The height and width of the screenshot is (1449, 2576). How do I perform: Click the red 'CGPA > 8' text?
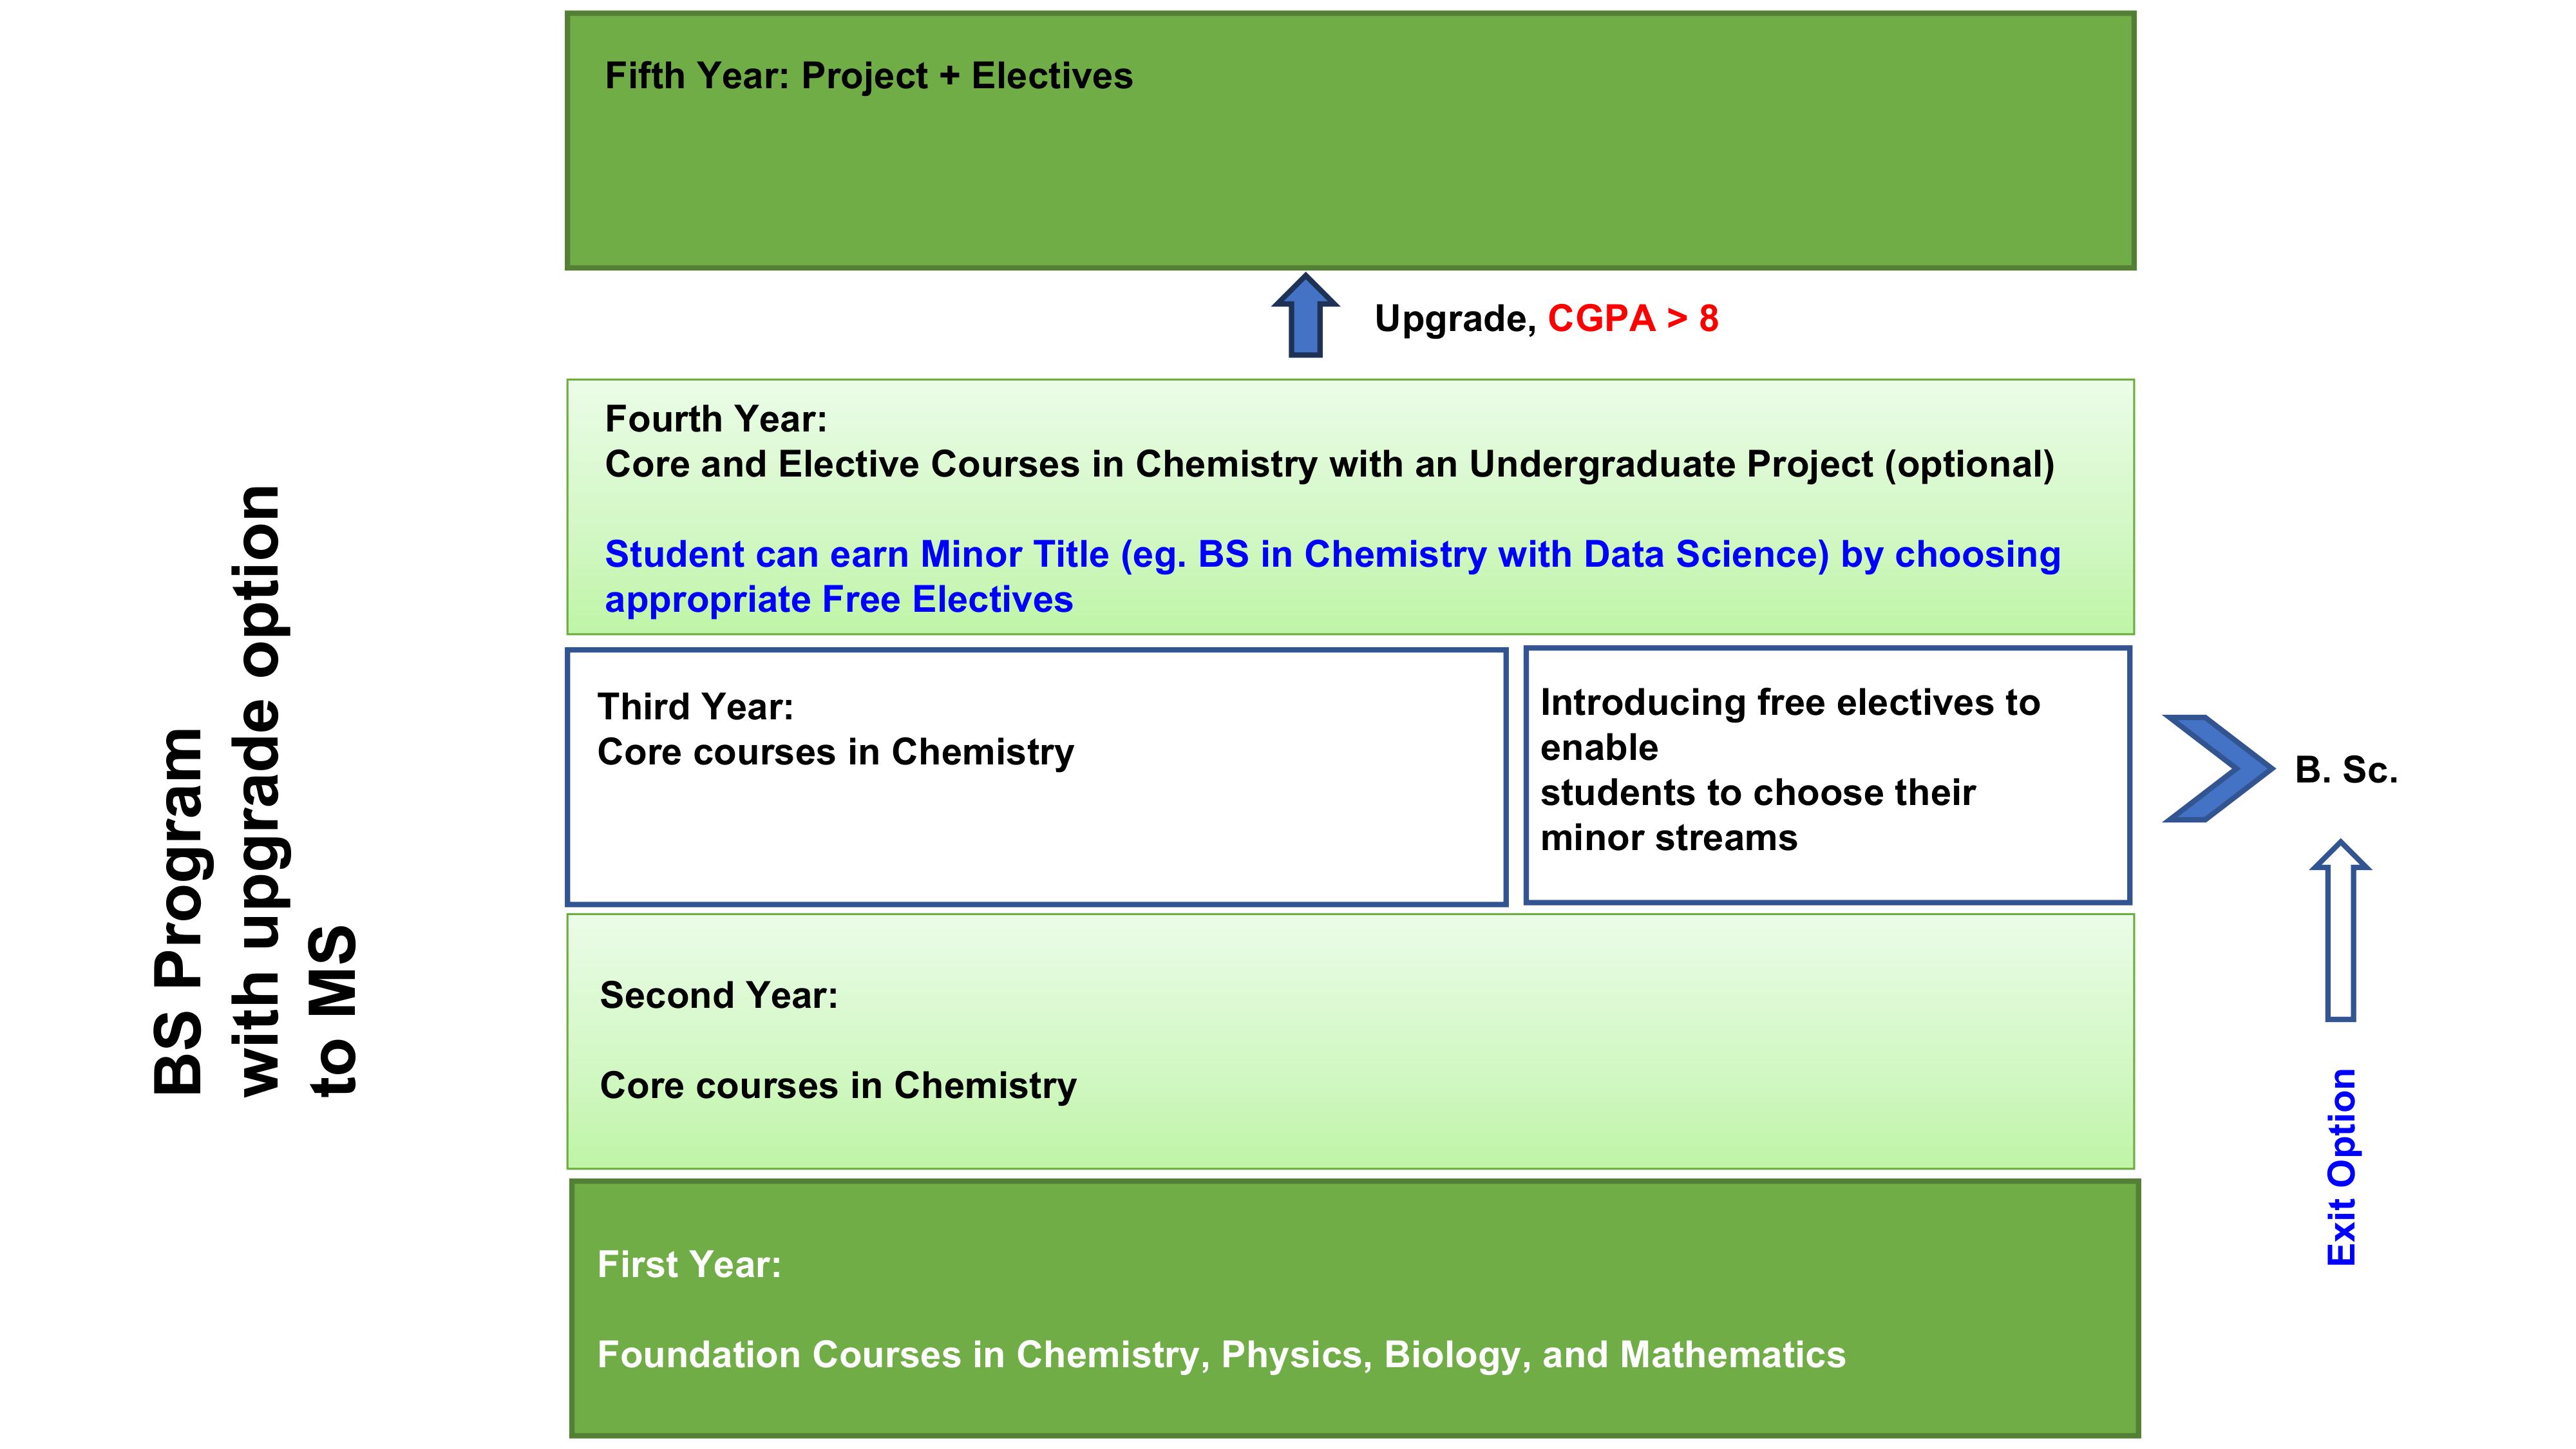tap(1633, 319)
